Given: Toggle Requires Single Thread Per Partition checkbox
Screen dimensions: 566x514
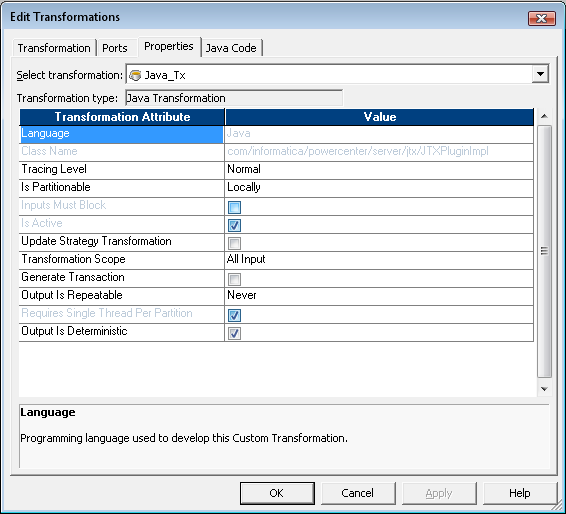Looking at the screenshot, I should 234,315.
